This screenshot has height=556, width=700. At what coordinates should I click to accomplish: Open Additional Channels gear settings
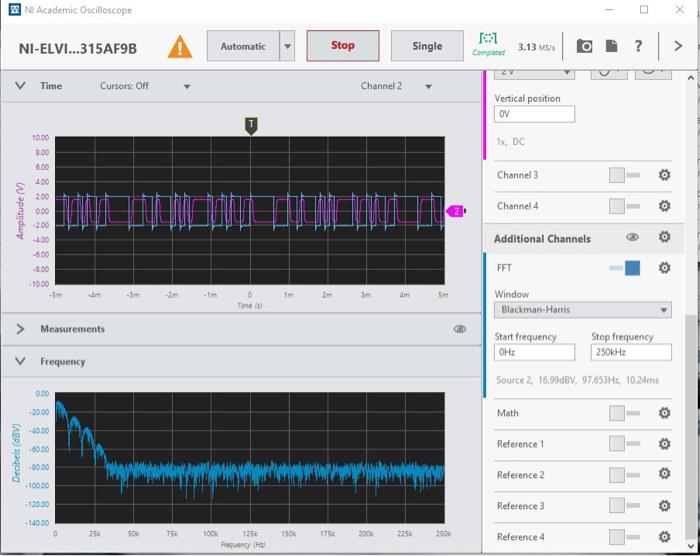(664, 237)
